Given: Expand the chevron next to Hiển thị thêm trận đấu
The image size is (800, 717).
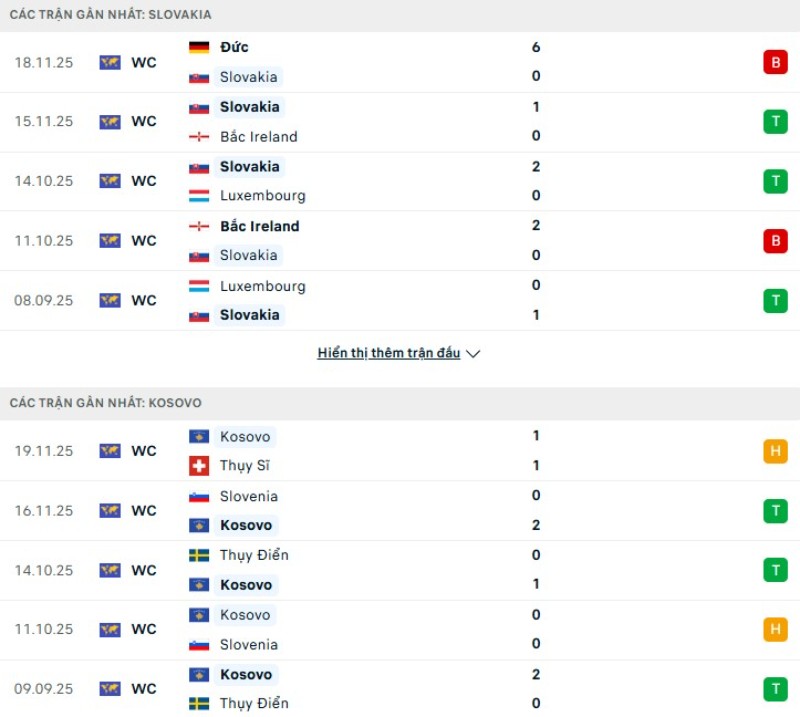Looking at the screenshot, I should pyautogui.click(x=474, y=354).
